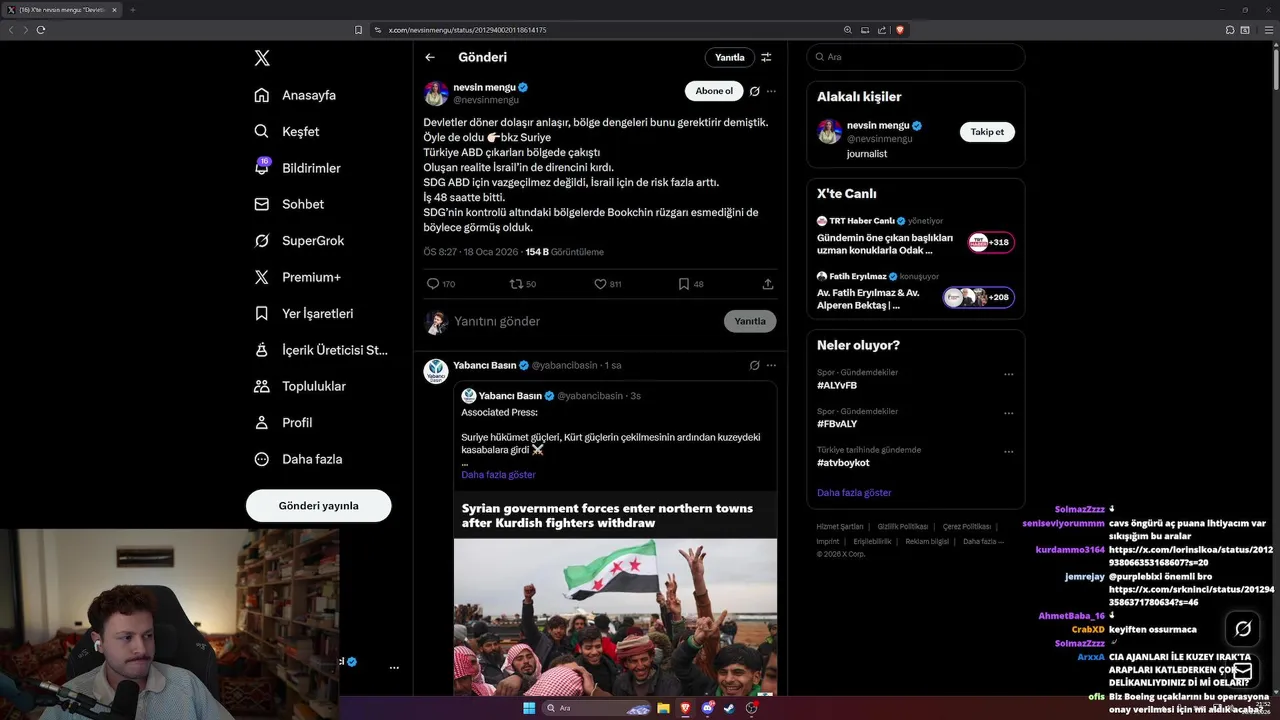This screenshot has width=1280, height=720.
Task: Open TRT Haber Canlı live broadcast
Action: (x=915, y=236)
